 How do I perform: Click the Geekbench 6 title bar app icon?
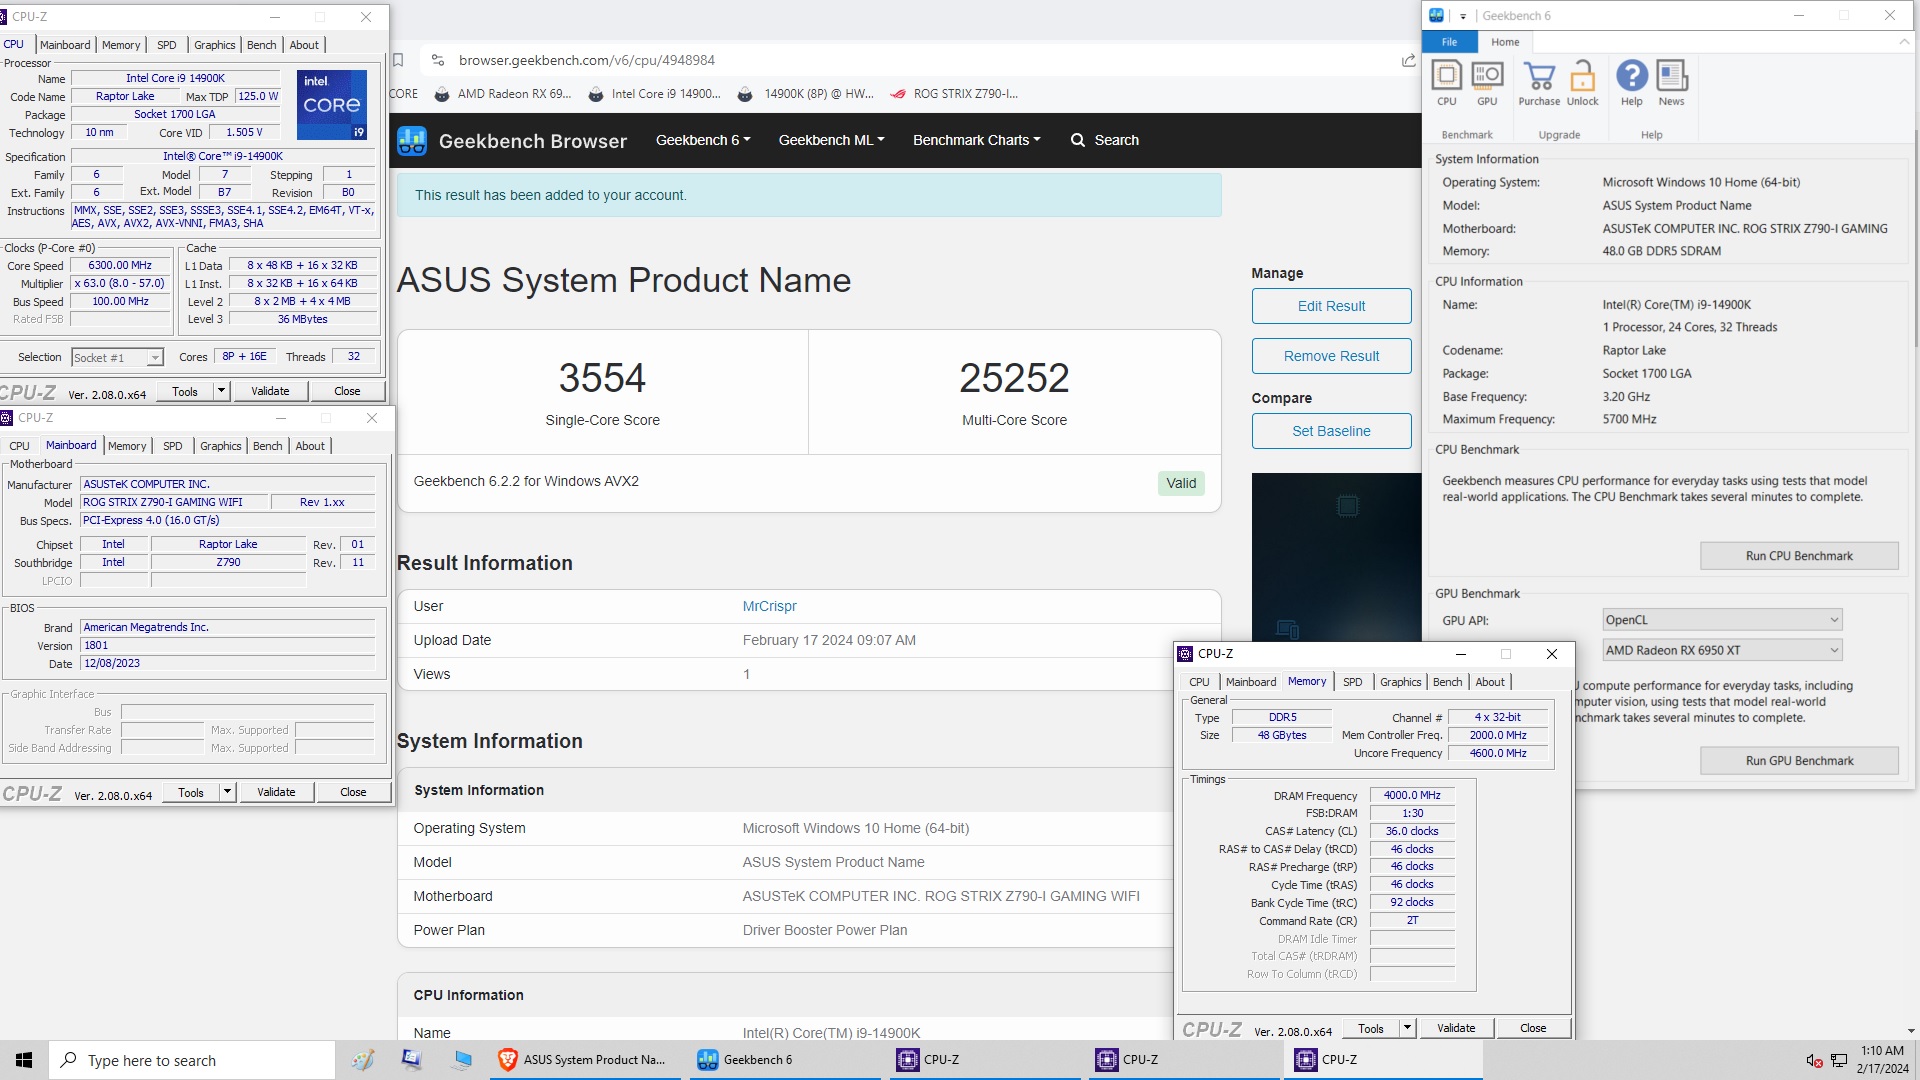tap(1436, 15)
